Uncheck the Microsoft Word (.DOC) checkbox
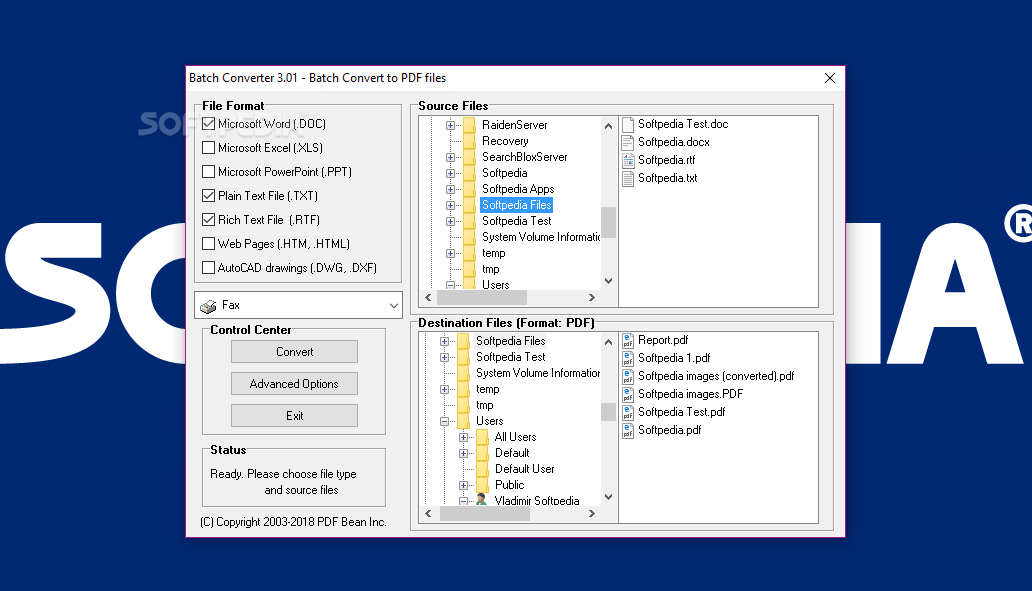Image resolution: width=1032 pixels, height=591 pixels. click(209, 124)
